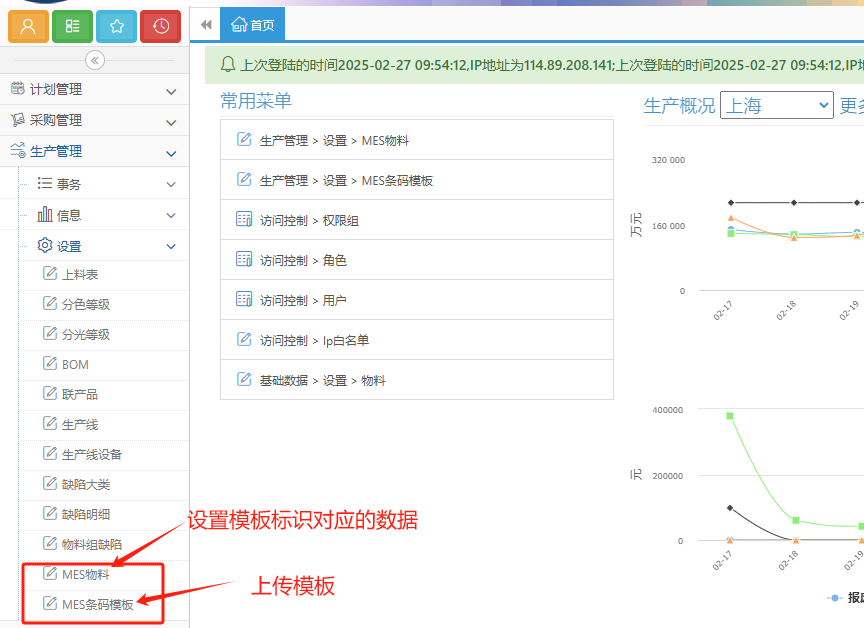Screen dimensions: 864x628
Task: Toggle the blue legend marker below lower chart
Action: (x=834, y=598)
